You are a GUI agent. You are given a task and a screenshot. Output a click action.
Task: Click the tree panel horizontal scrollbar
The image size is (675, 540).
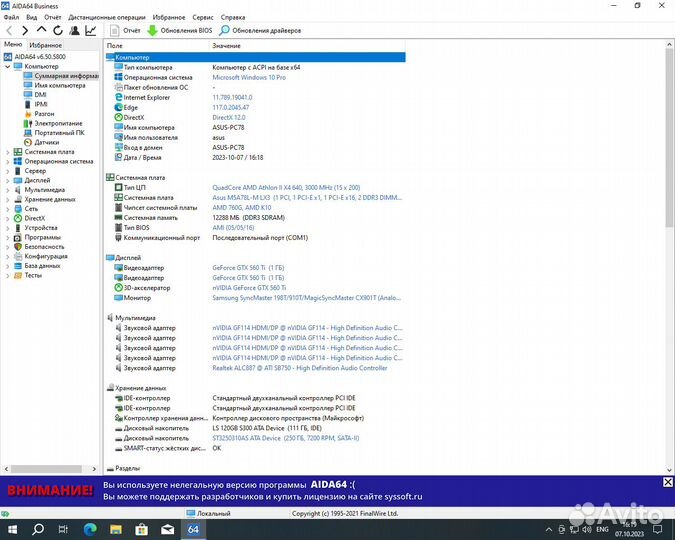(x=46, y=469)
